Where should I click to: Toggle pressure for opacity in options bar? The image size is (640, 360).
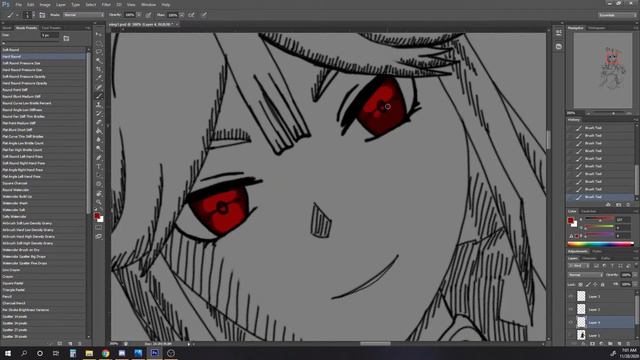click(x=148, y=15)
